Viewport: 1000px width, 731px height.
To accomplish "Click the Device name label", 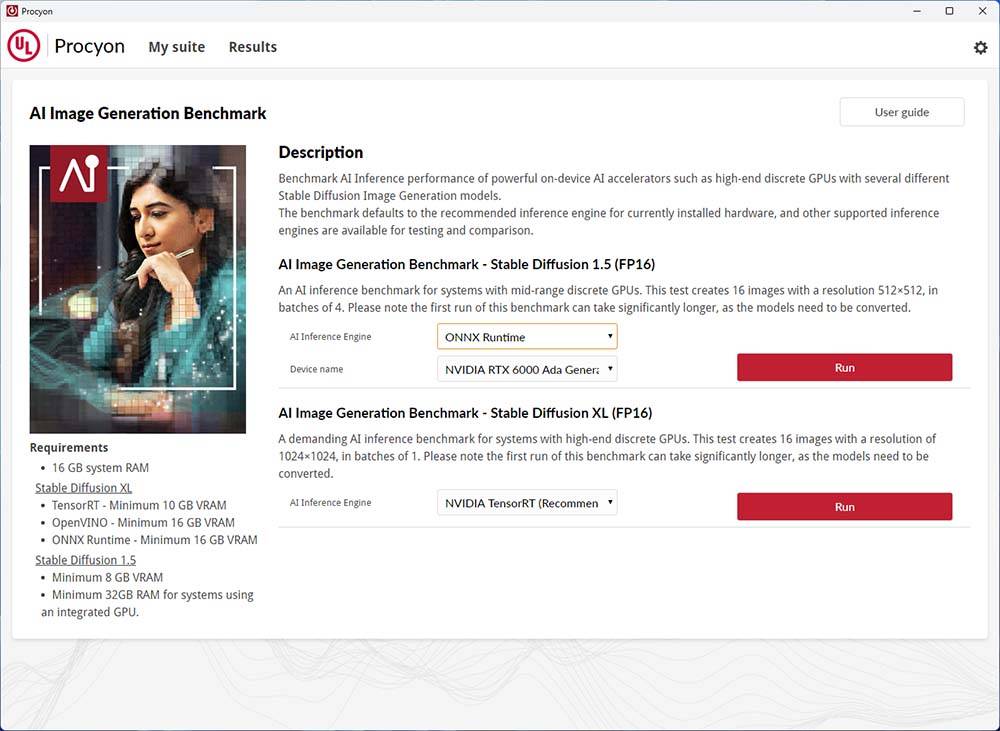I will pyautogui.click(x=316, y=369).
